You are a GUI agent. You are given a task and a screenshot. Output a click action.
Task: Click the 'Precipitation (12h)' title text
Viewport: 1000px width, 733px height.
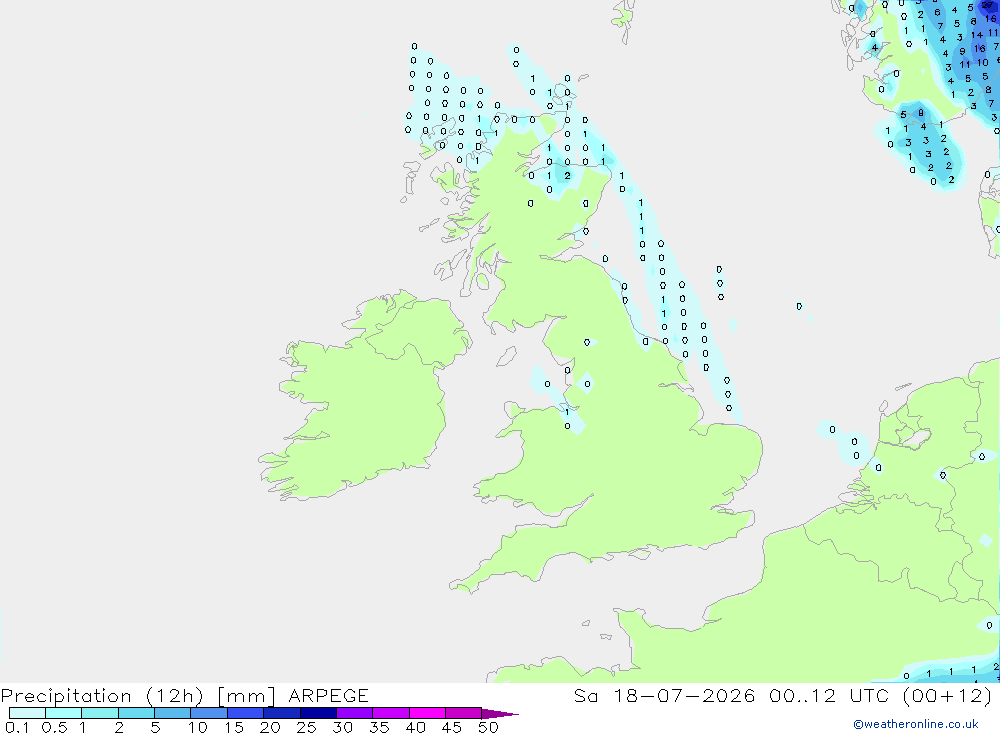pos(102,696)
